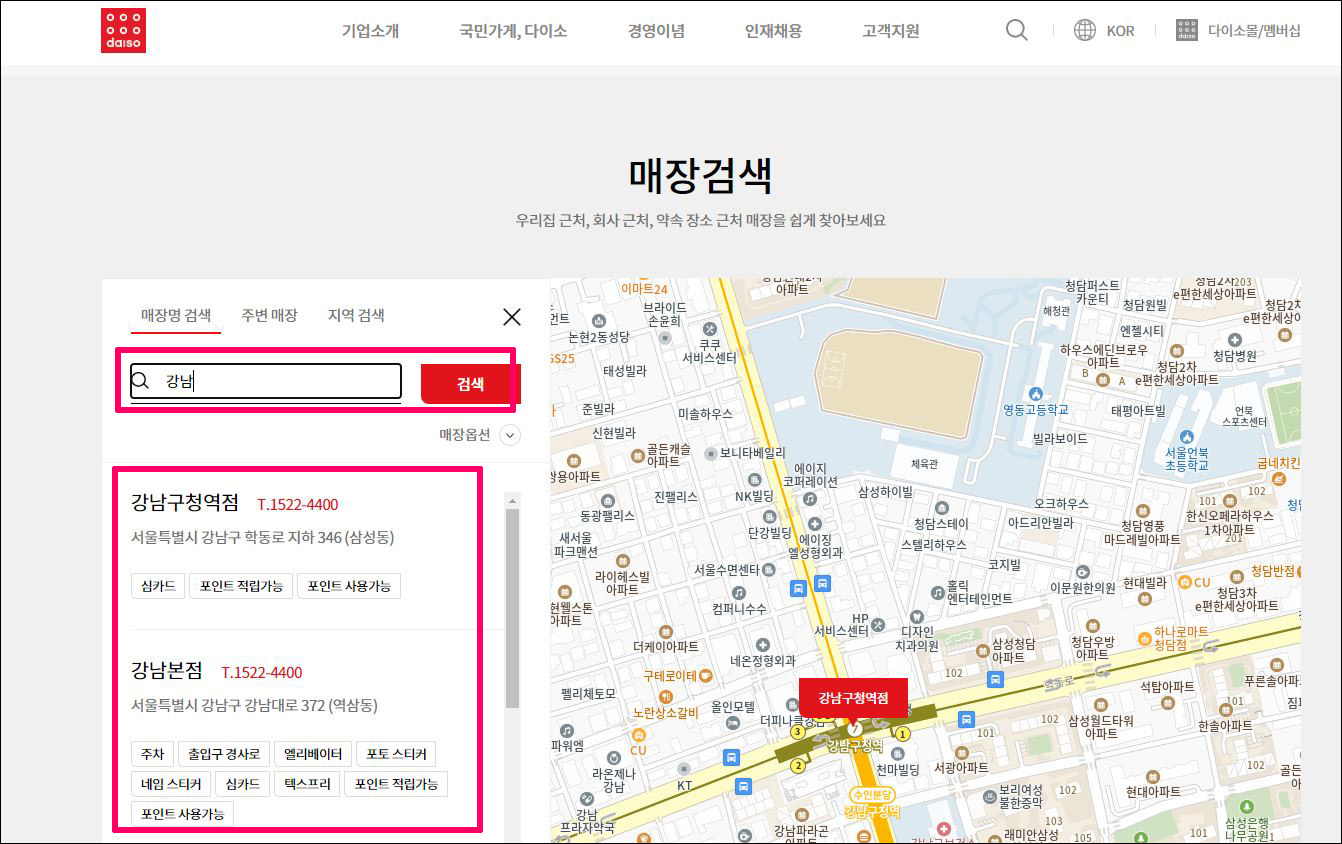Switch to 지역 검색 tab

[x=356, y=315]
